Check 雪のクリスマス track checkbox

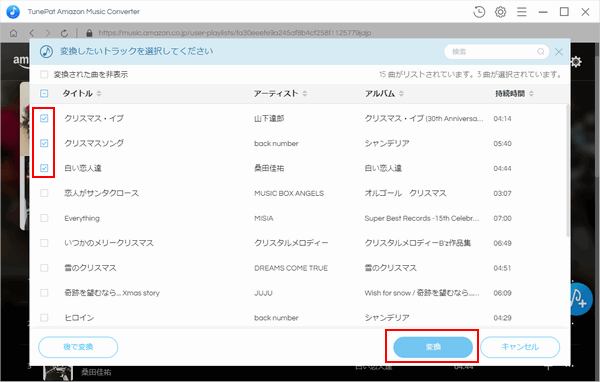[x=44, y=268]
